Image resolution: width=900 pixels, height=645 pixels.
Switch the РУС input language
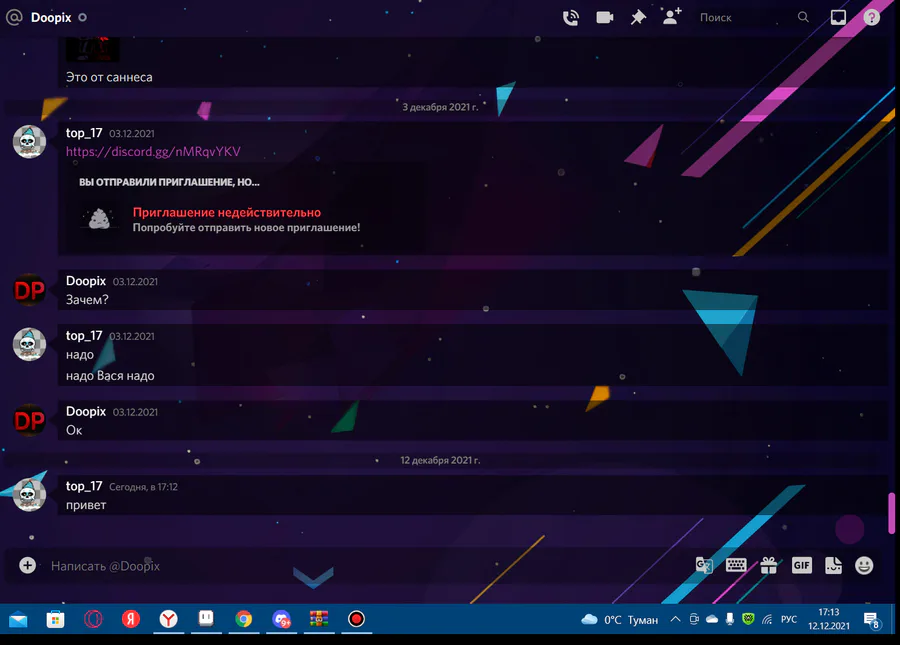(789, 619)
